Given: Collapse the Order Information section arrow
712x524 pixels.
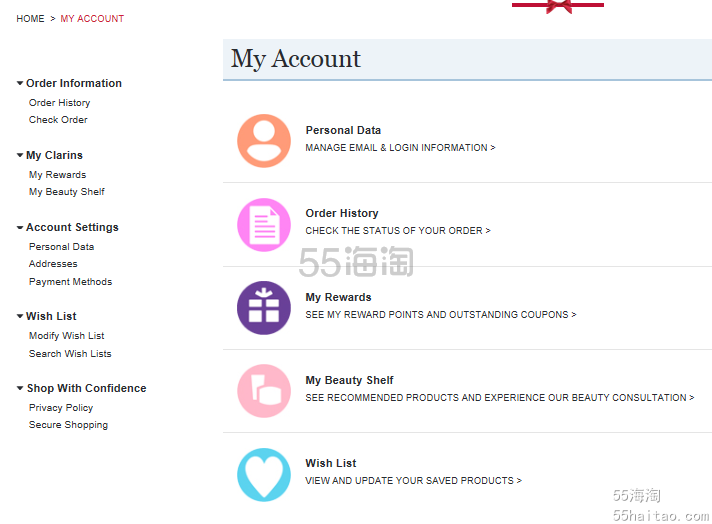Looking at the screenshot, I should (x=20, y=83).
